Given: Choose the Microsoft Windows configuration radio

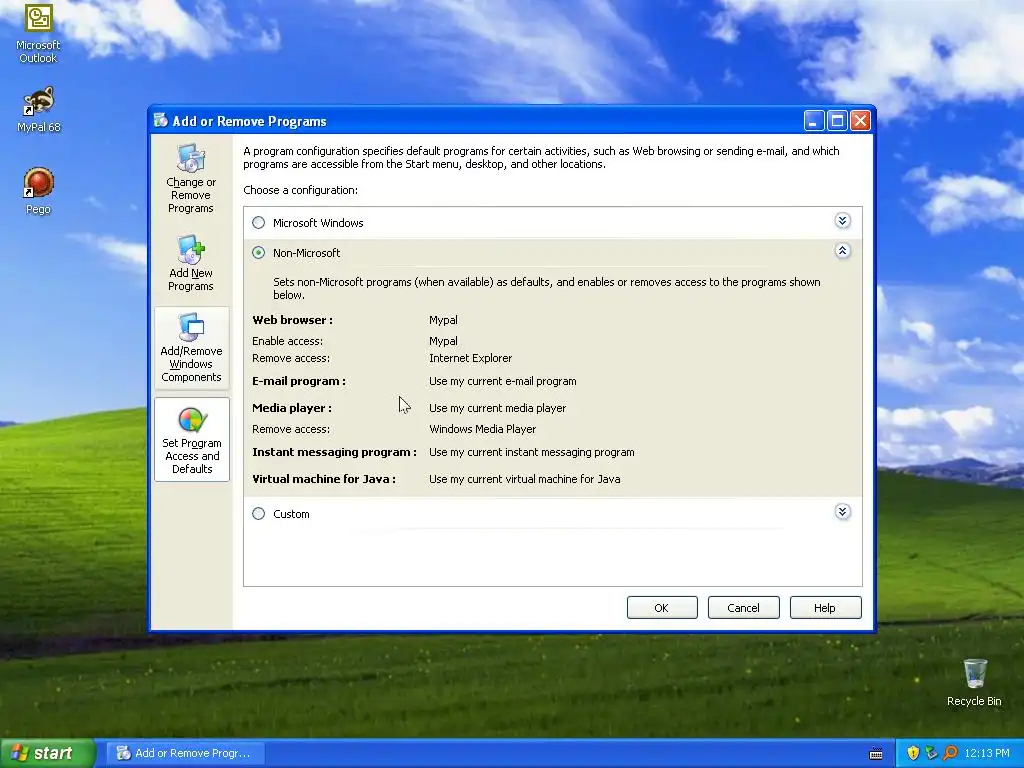Looking at the screenshot, I should (x=259, y=223).
